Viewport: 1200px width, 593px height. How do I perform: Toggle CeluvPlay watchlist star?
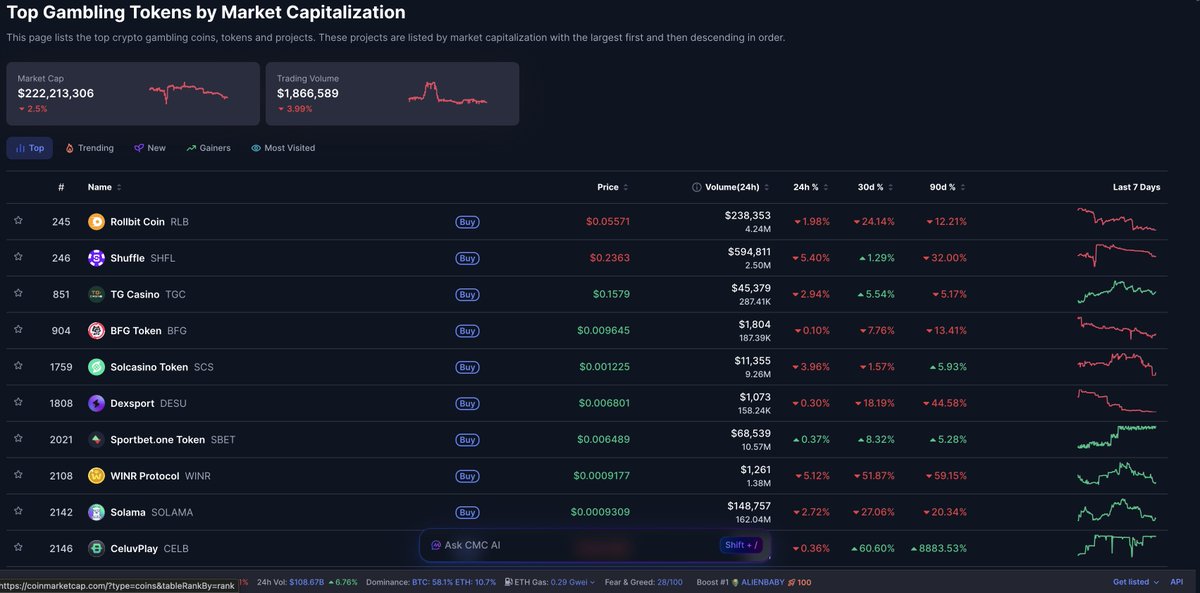click(x=18, y=547)
